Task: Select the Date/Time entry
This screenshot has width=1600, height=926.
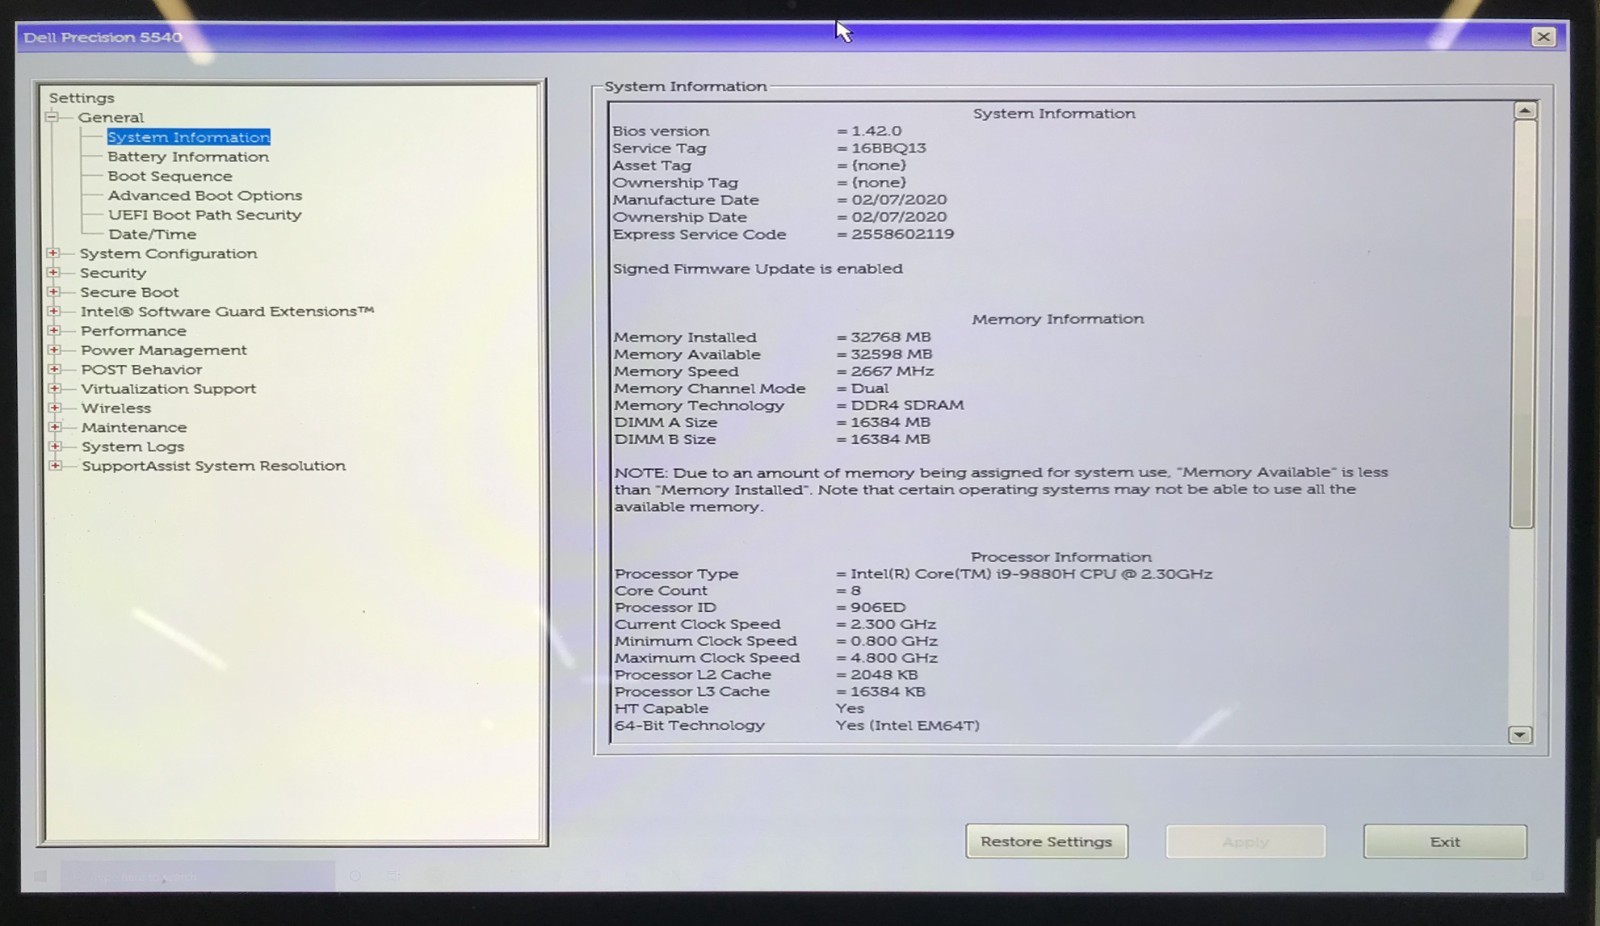Action: (x=152, y=234)
